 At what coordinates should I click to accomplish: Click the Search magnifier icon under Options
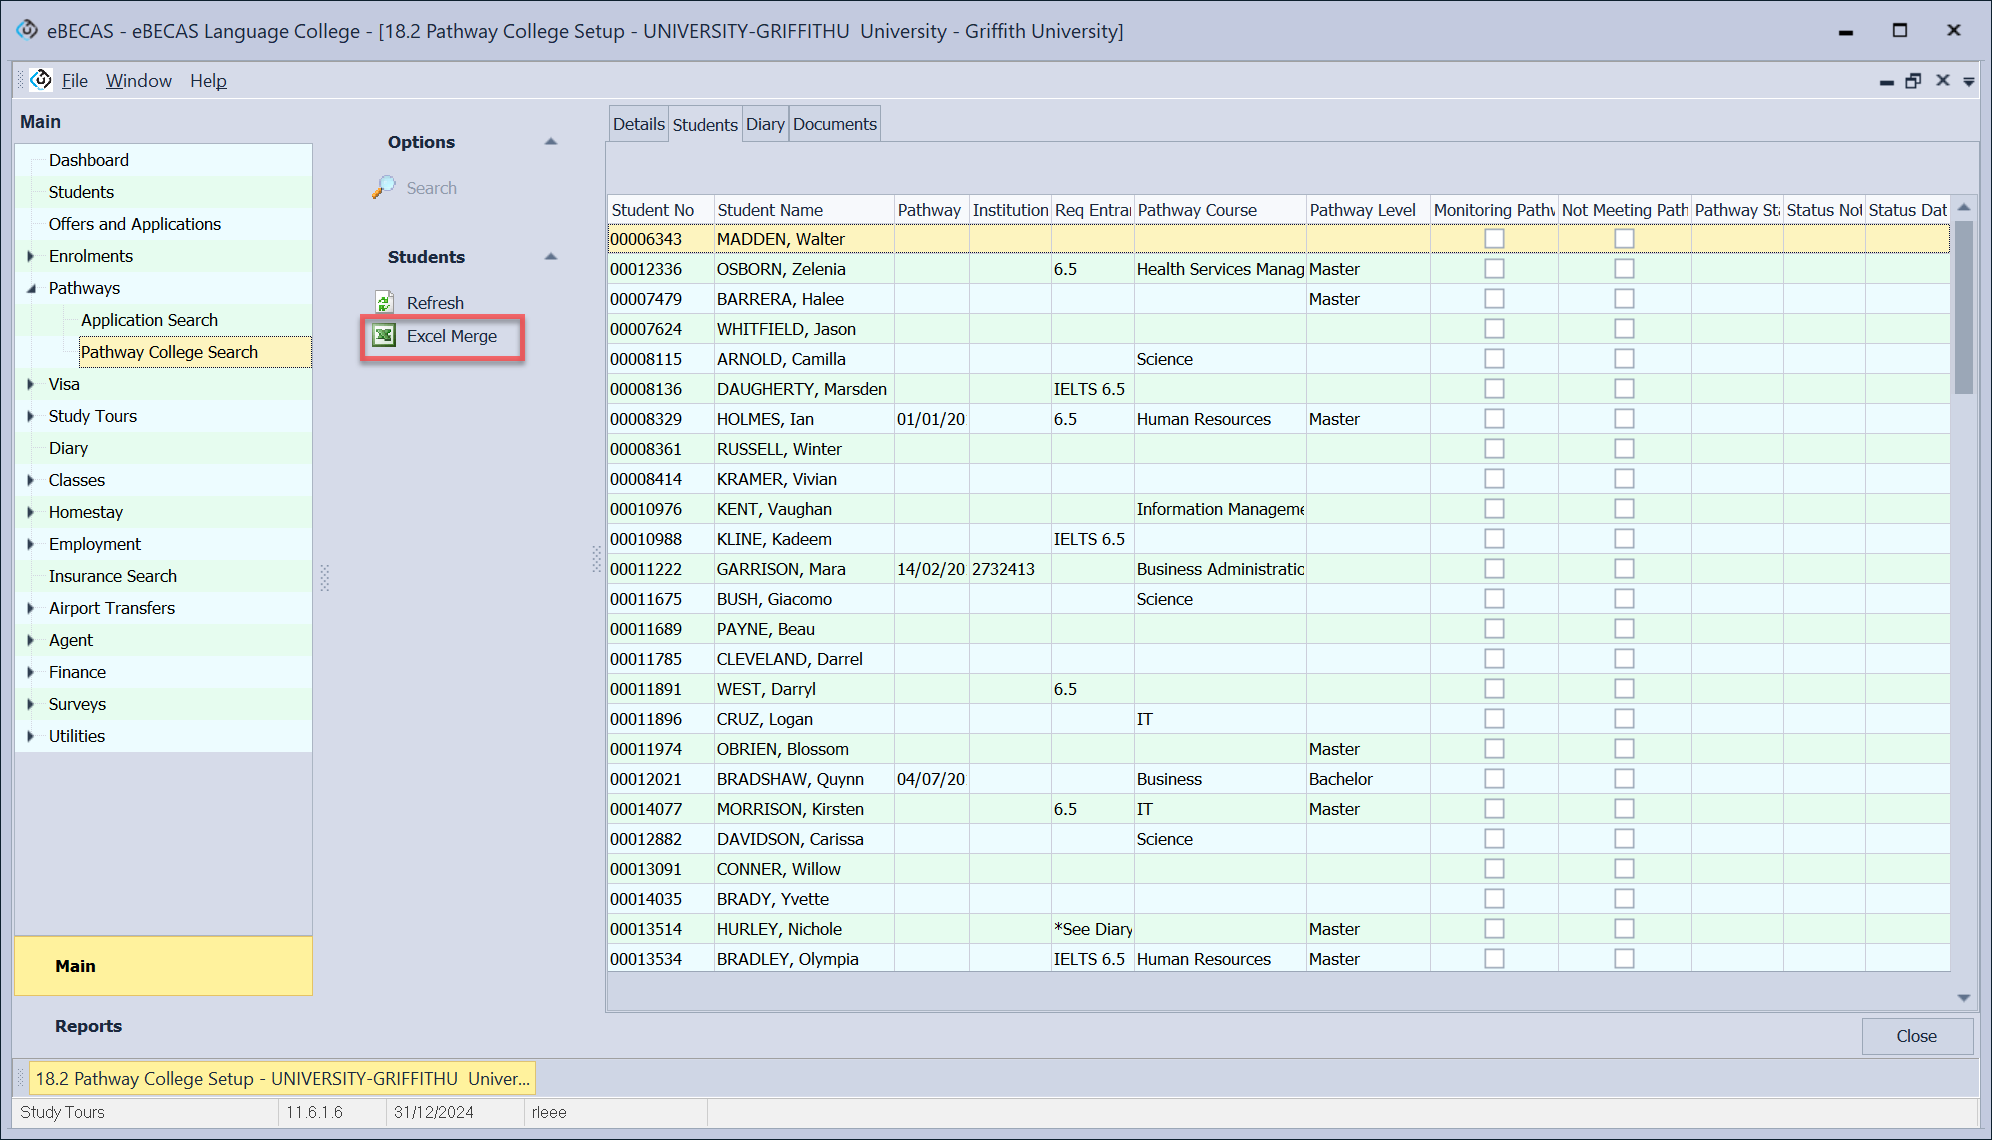coord(383,188)
